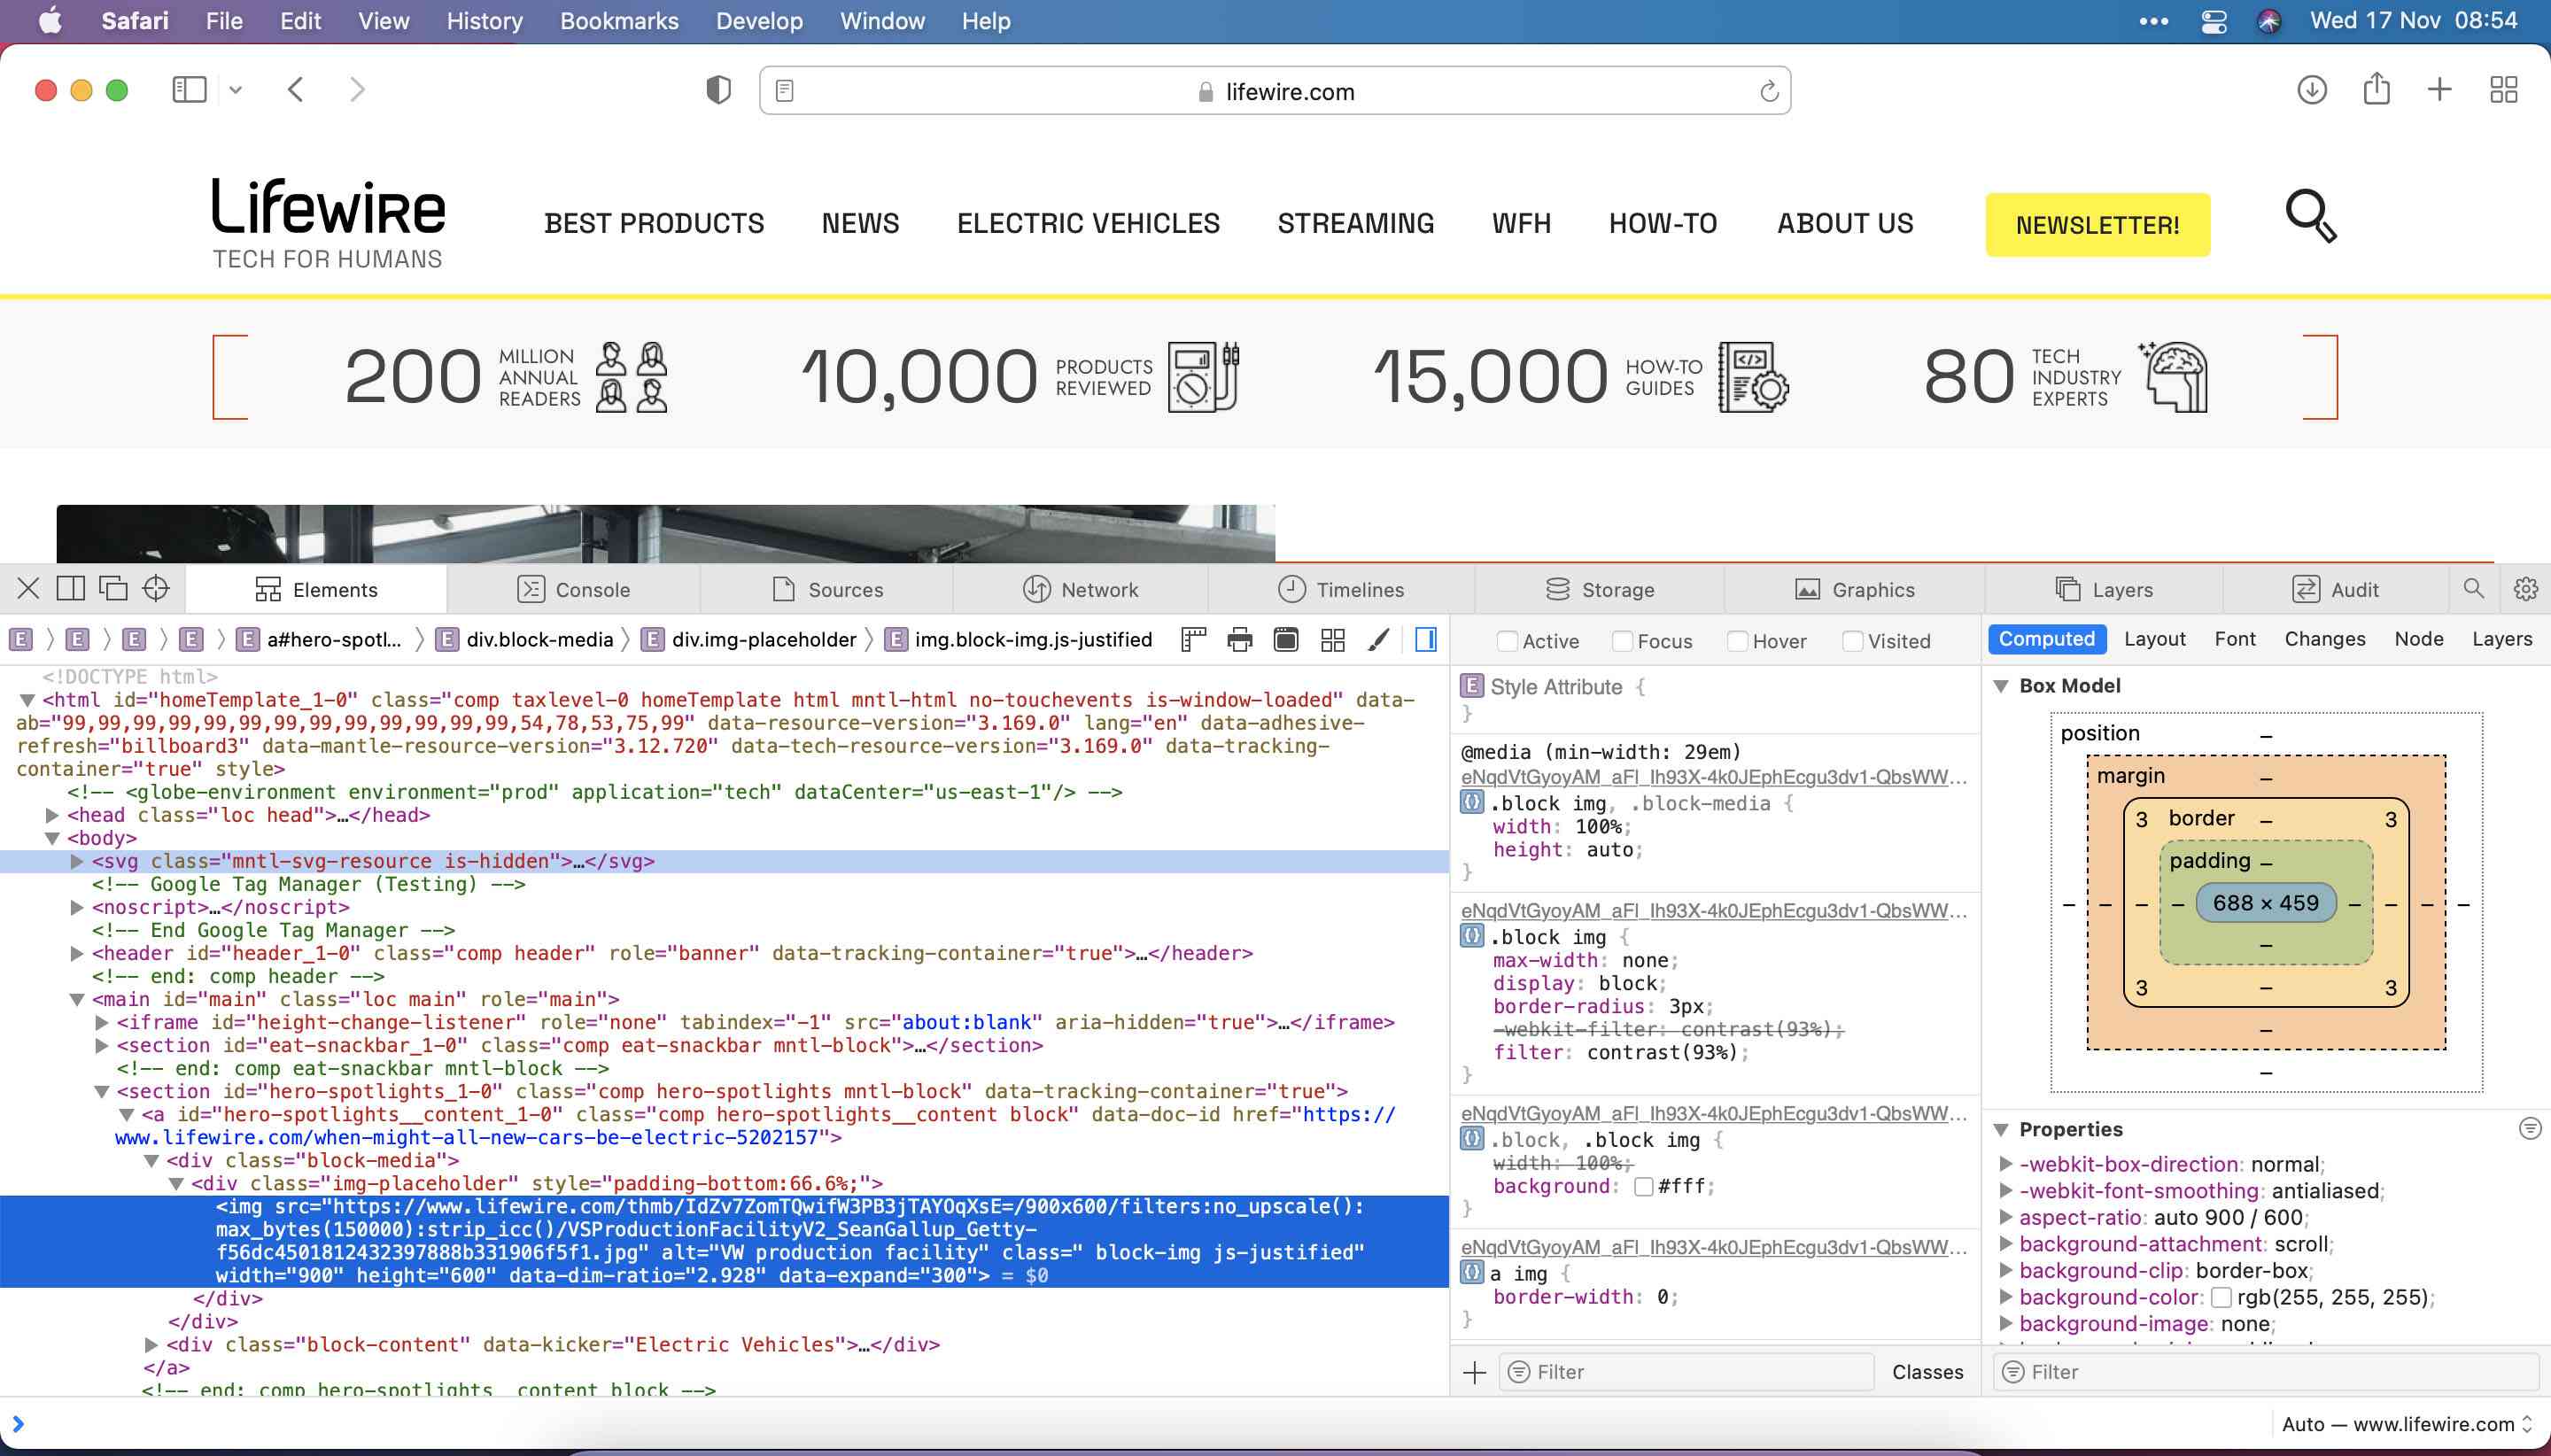
Task: Click the computed Filter input field
Action: 2264,1372
